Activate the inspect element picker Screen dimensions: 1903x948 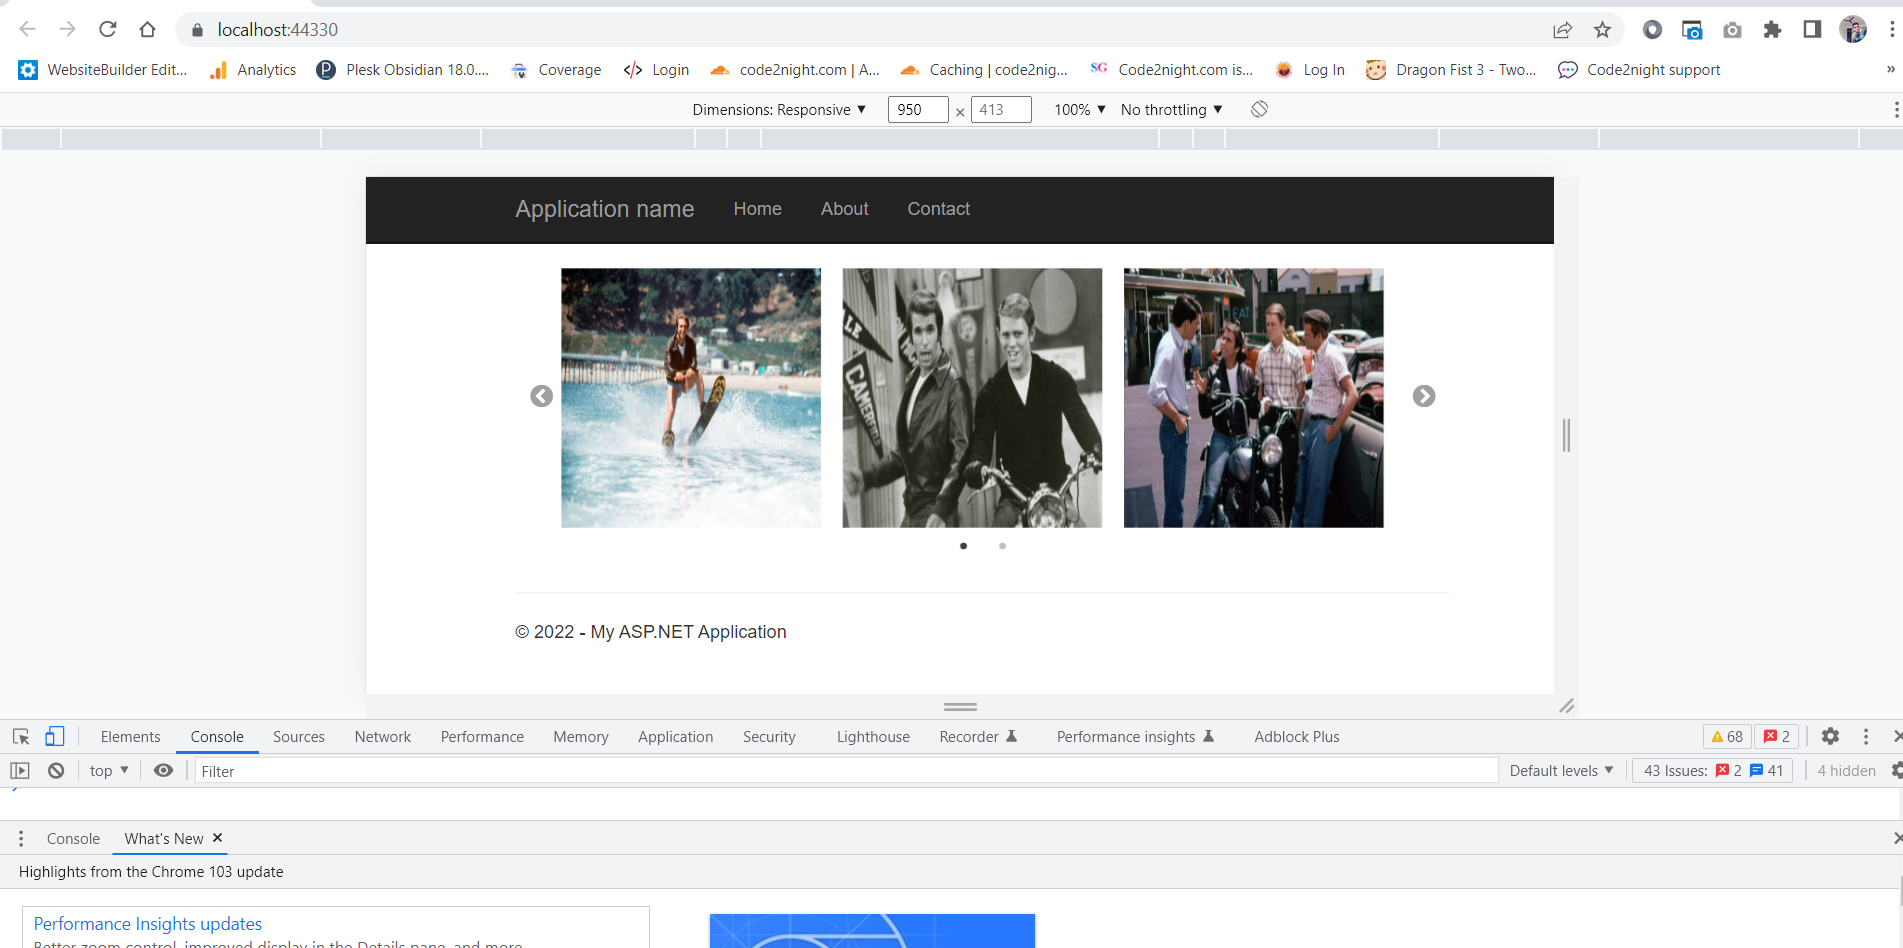pos(21,737)
